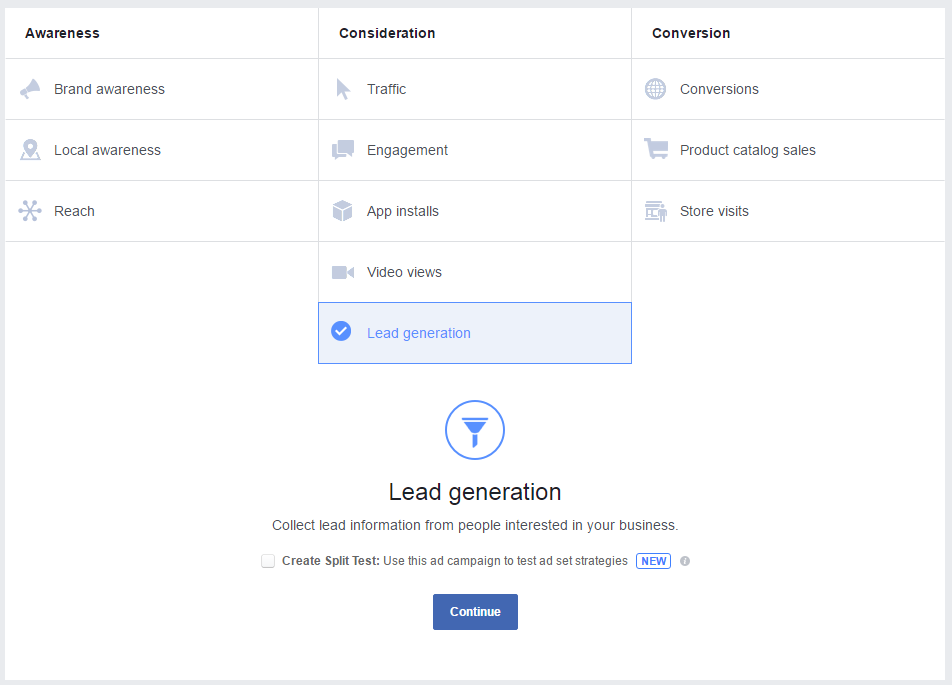Click the Local awareness map pin icon
952x685 pixels.
[x=30, y=150]
